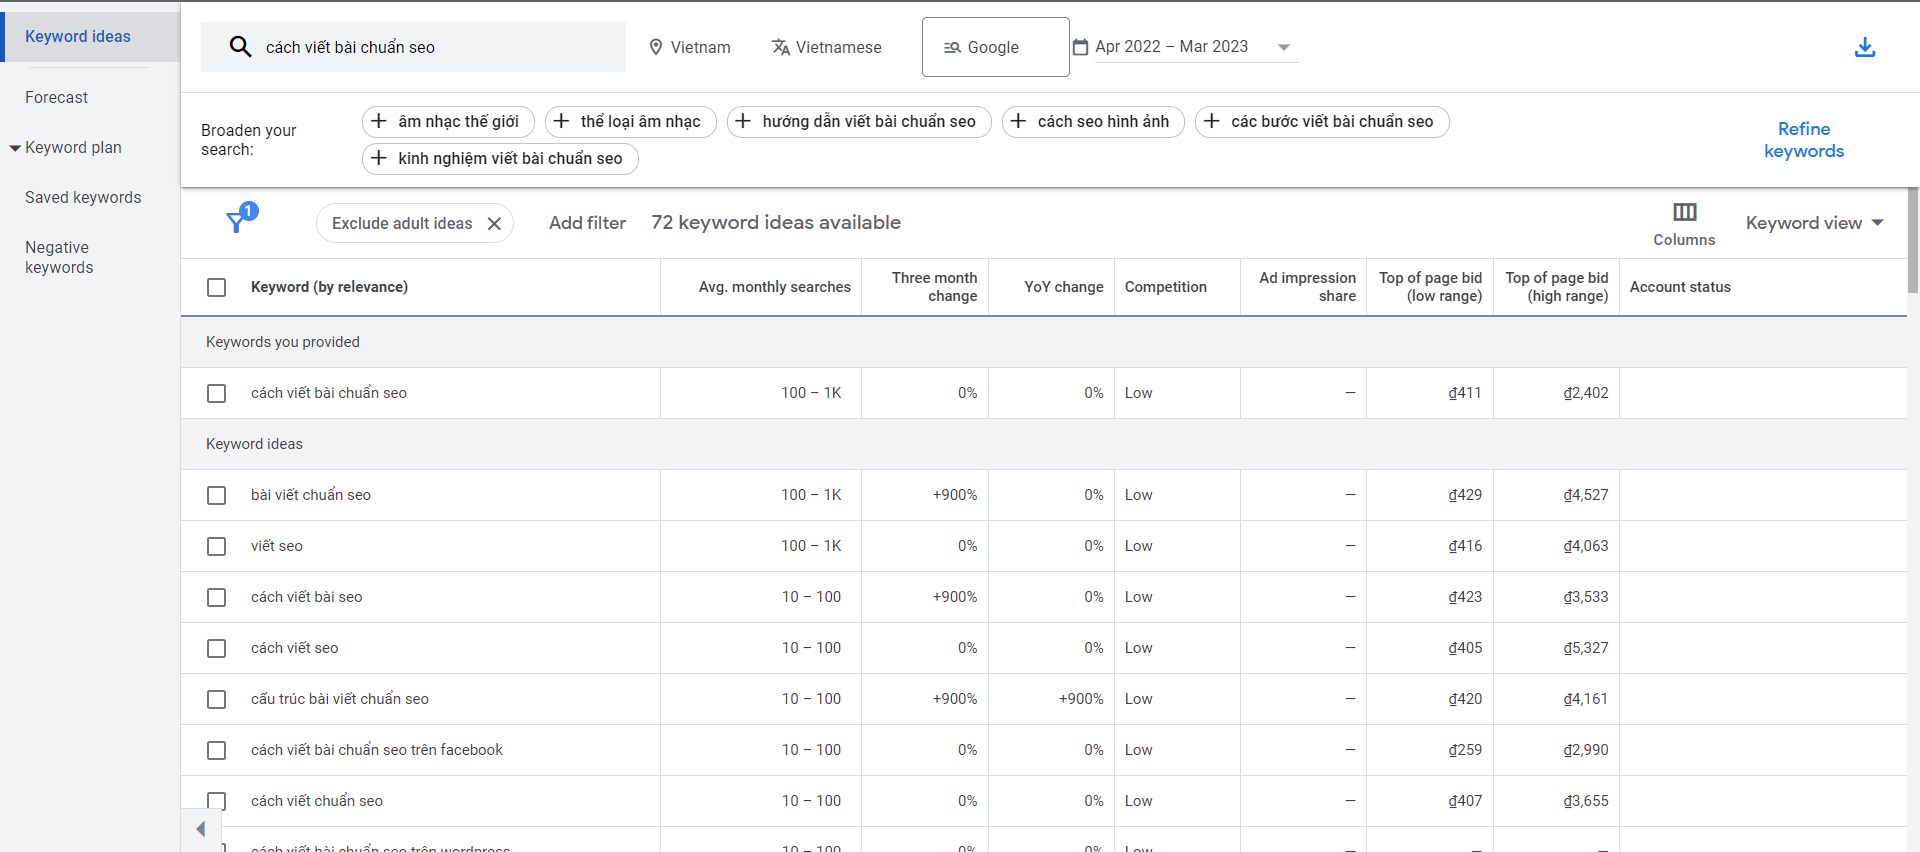Add 'thể loại âm nhạc' suggestion
The height and width of the screenshot is (852, 1920).
coord(630,121)
